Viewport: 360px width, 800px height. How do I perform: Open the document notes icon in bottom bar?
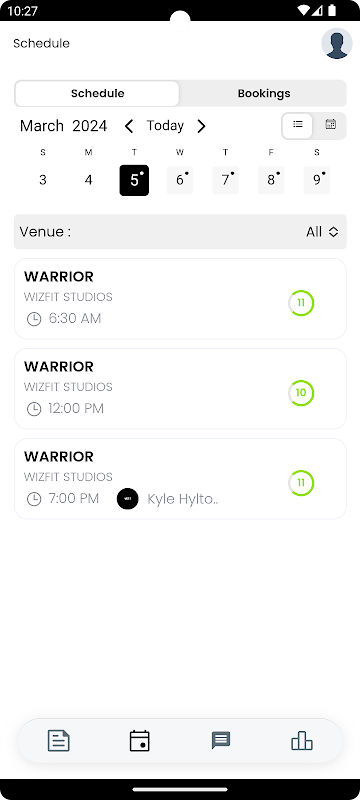point(59,741)
